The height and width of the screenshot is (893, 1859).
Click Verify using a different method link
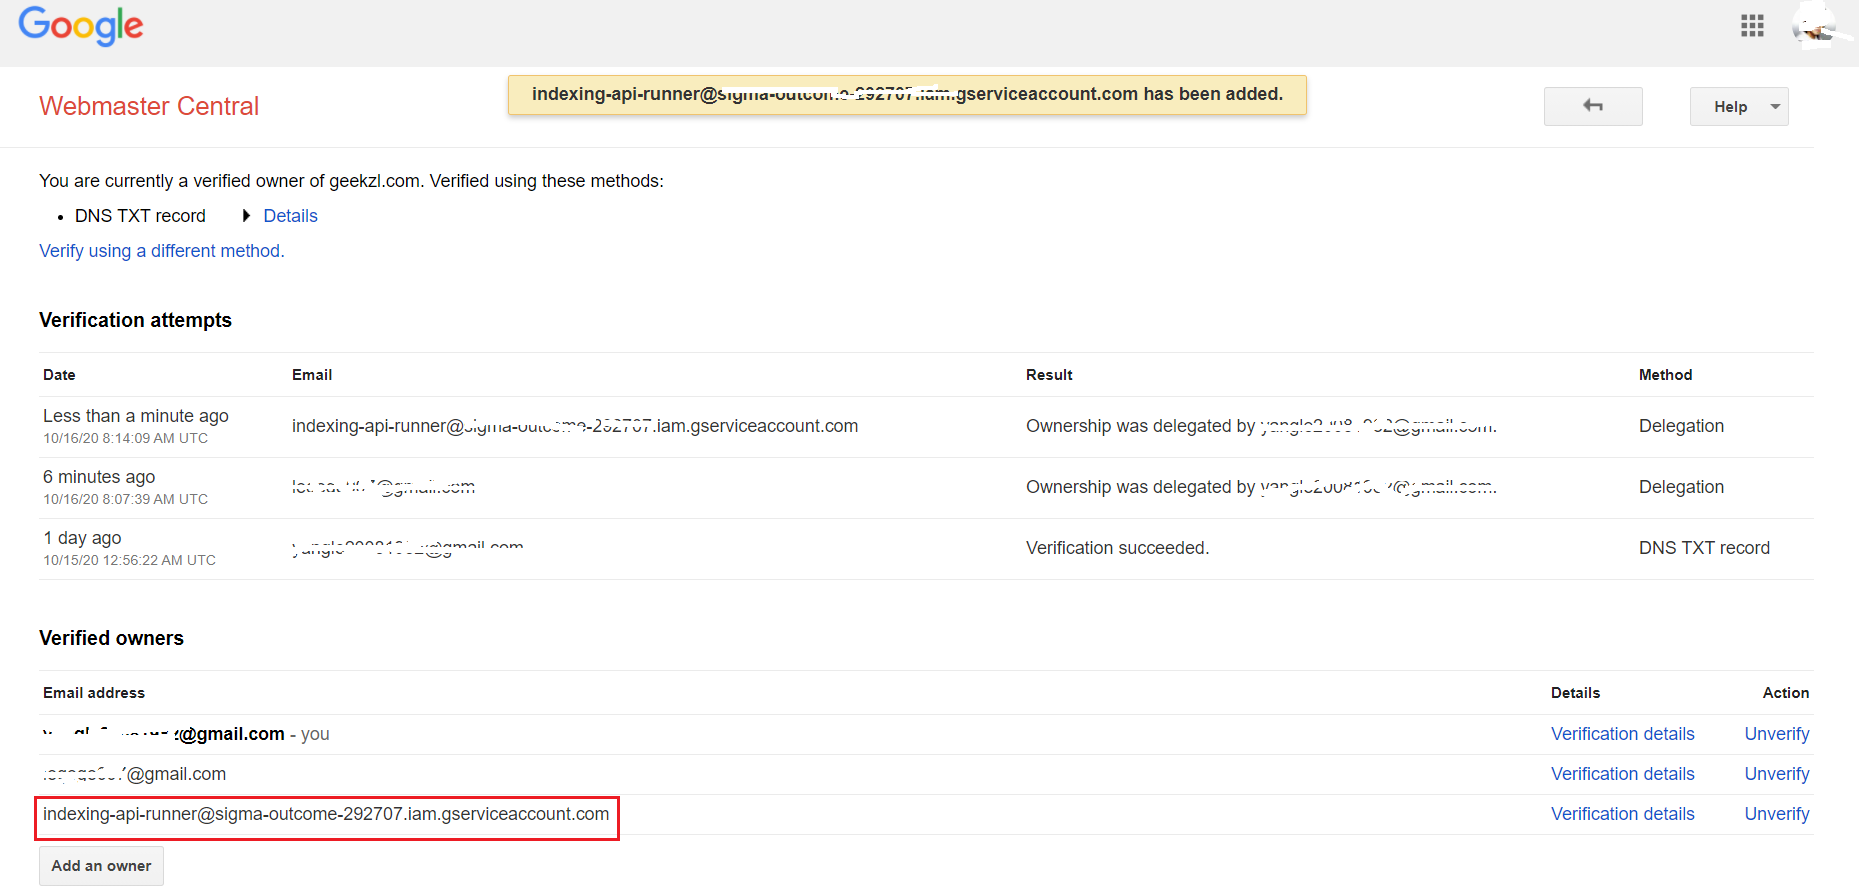click(162, 251)
